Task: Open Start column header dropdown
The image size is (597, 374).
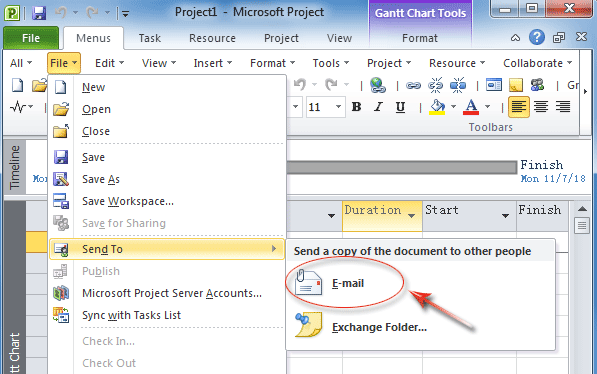Action: pyautogui.click(x=505, y=216)
